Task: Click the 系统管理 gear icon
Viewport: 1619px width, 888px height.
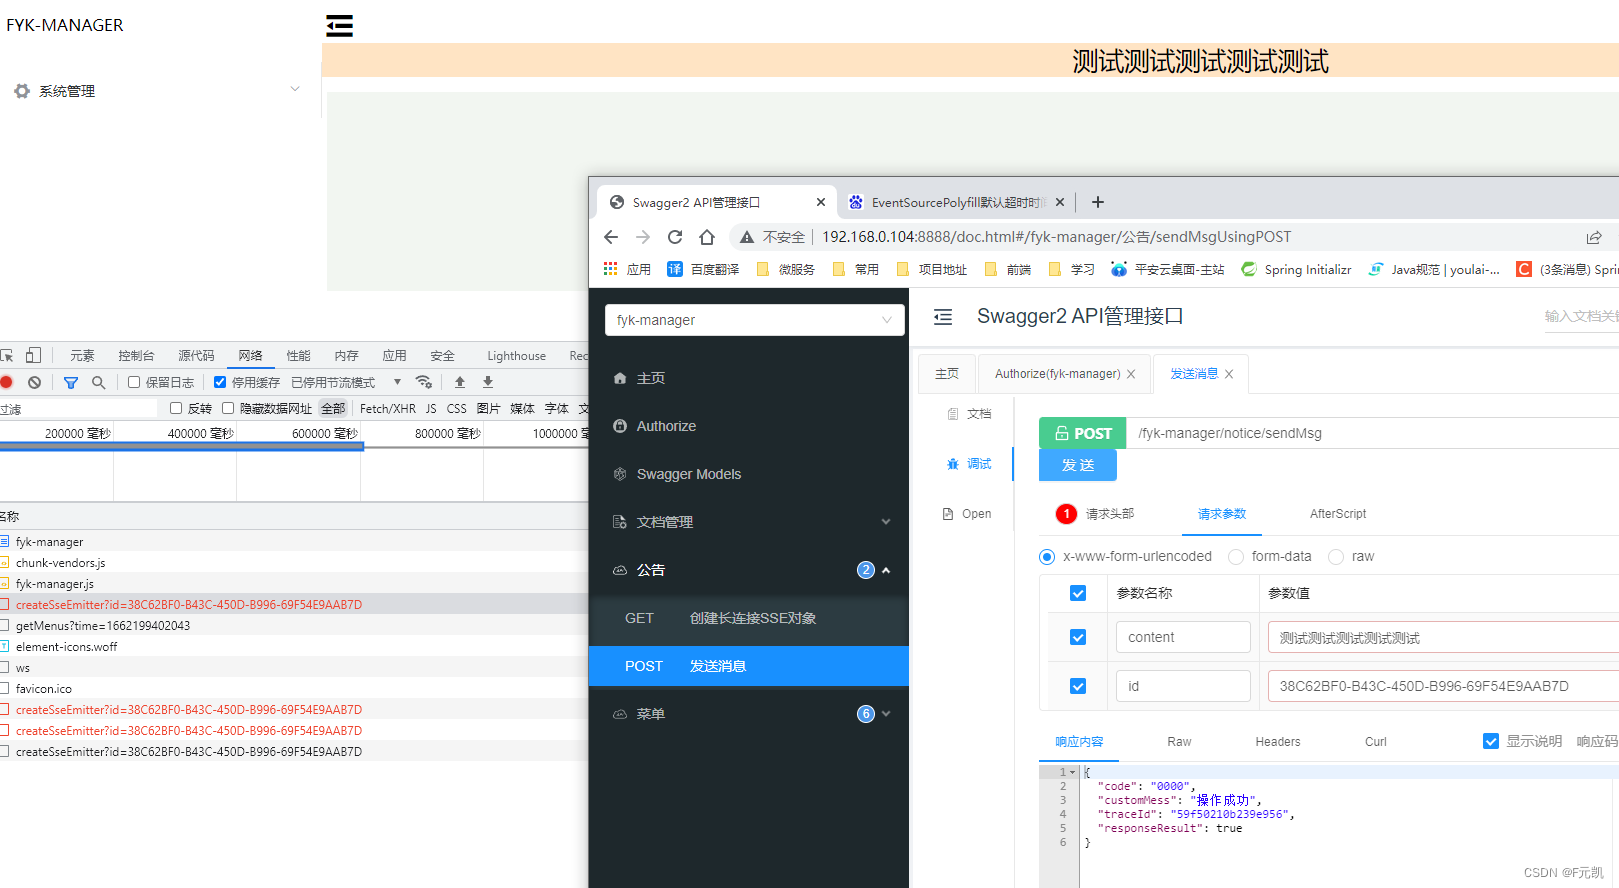Action: point(22,91)
